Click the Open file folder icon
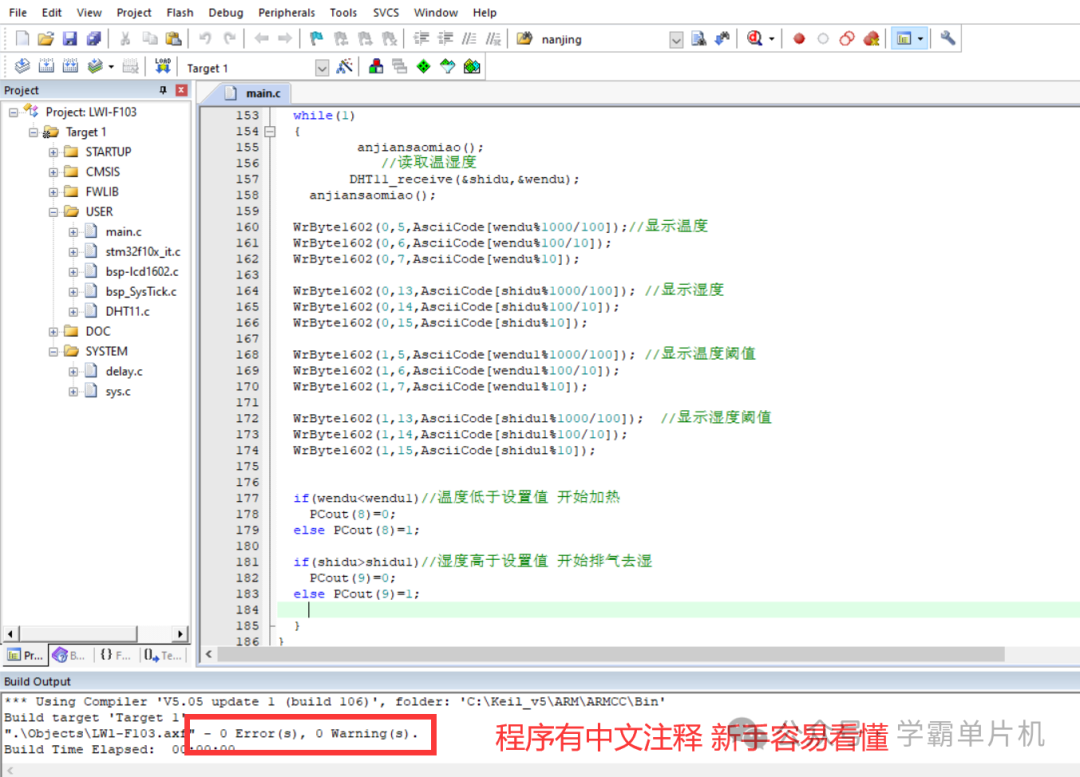The width and height of the screenshot is (1080, 777). [x=46, y=39]
